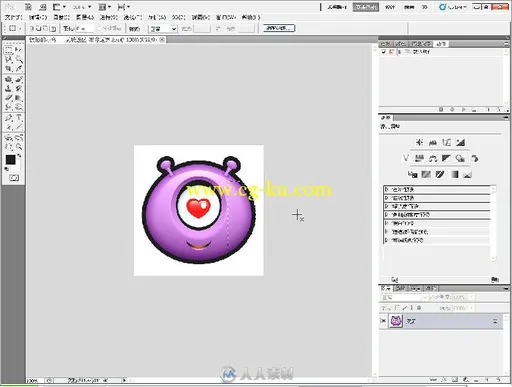This screenshot has height=387, width=512.
Task: Expand the Black & White Presets list
Action: 386,223
